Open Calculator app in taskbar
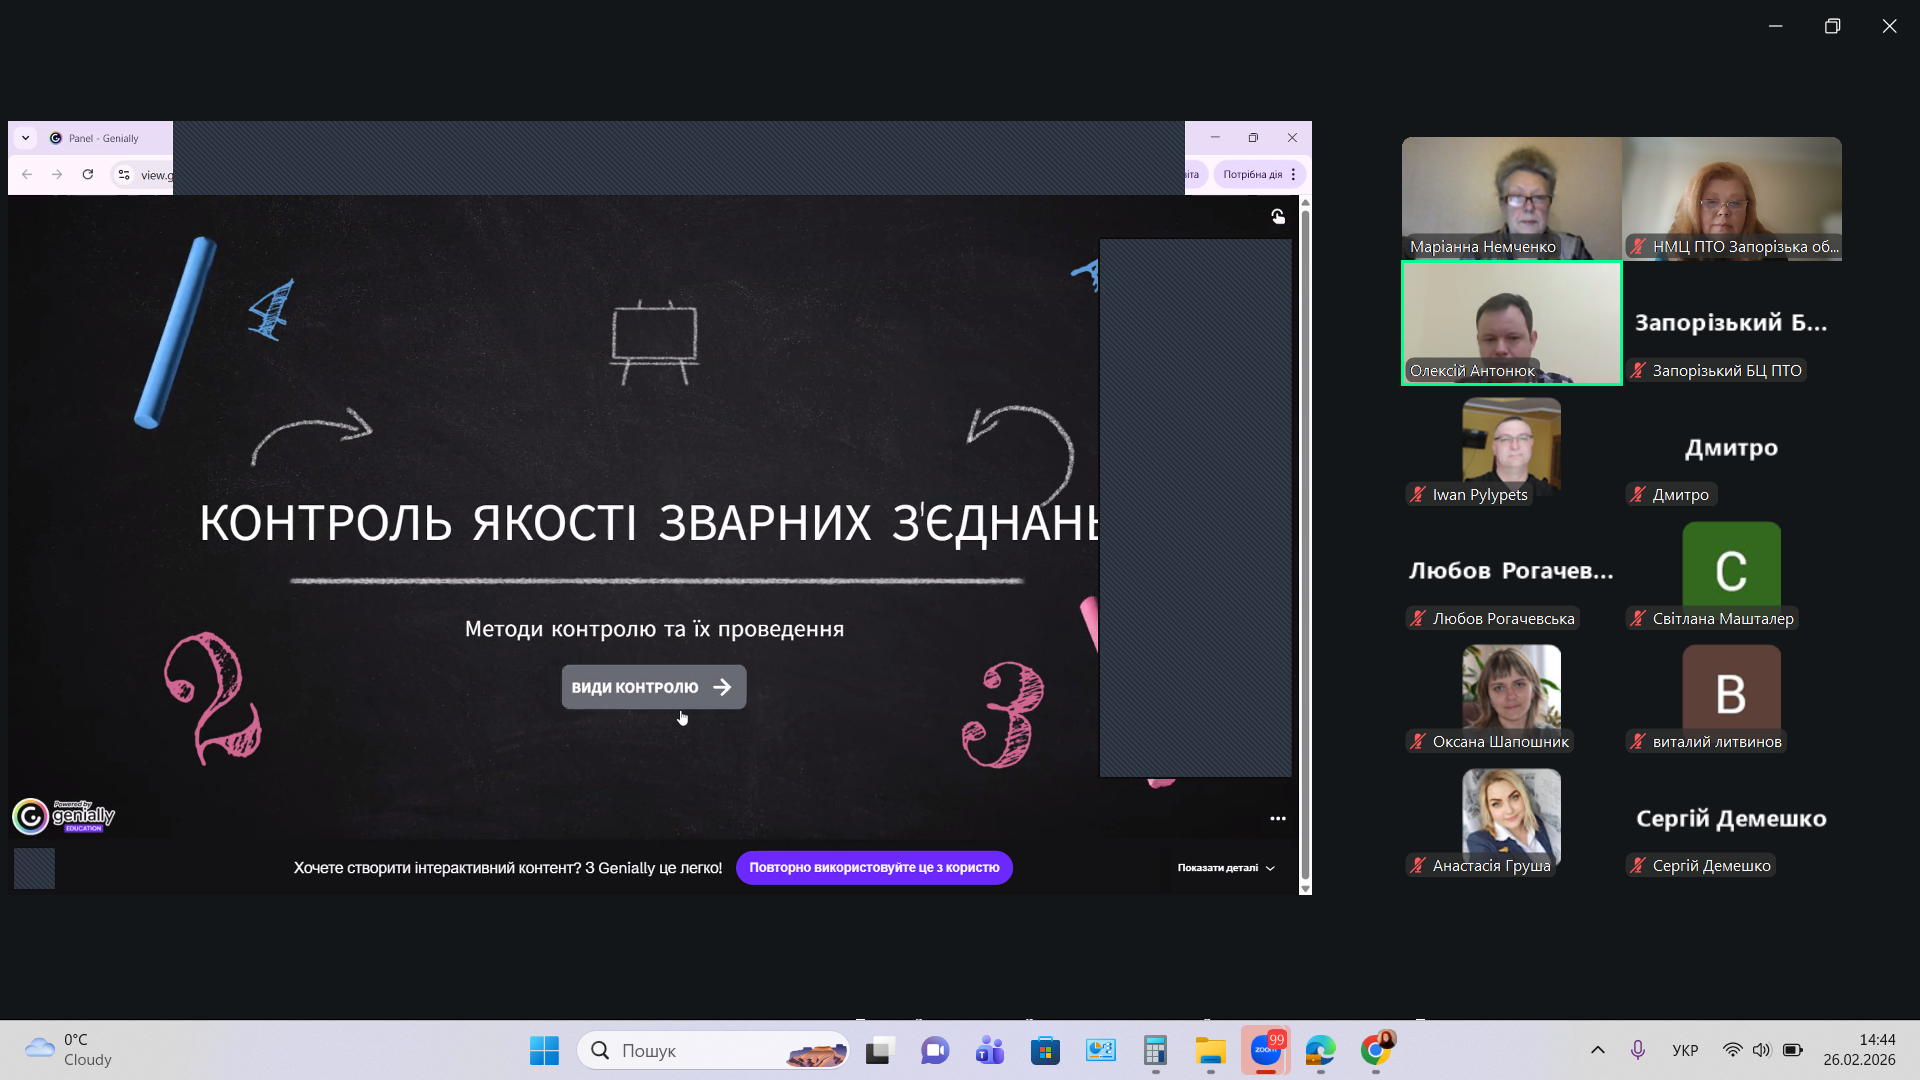Image resolution: width=1920 pixels, height=1080 pixels. pyautogui.click(x=1155, y=1050)
